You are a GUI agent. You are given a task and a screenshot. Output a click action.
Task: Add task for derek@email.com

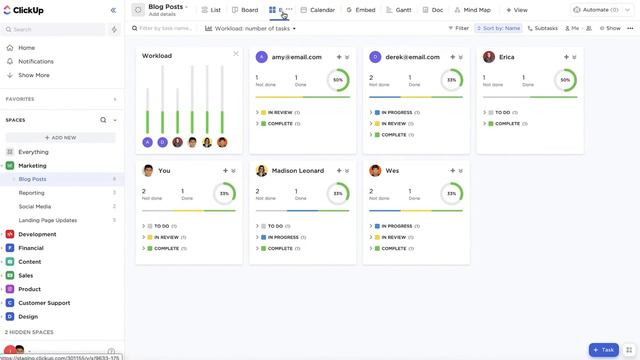point(453,57)
